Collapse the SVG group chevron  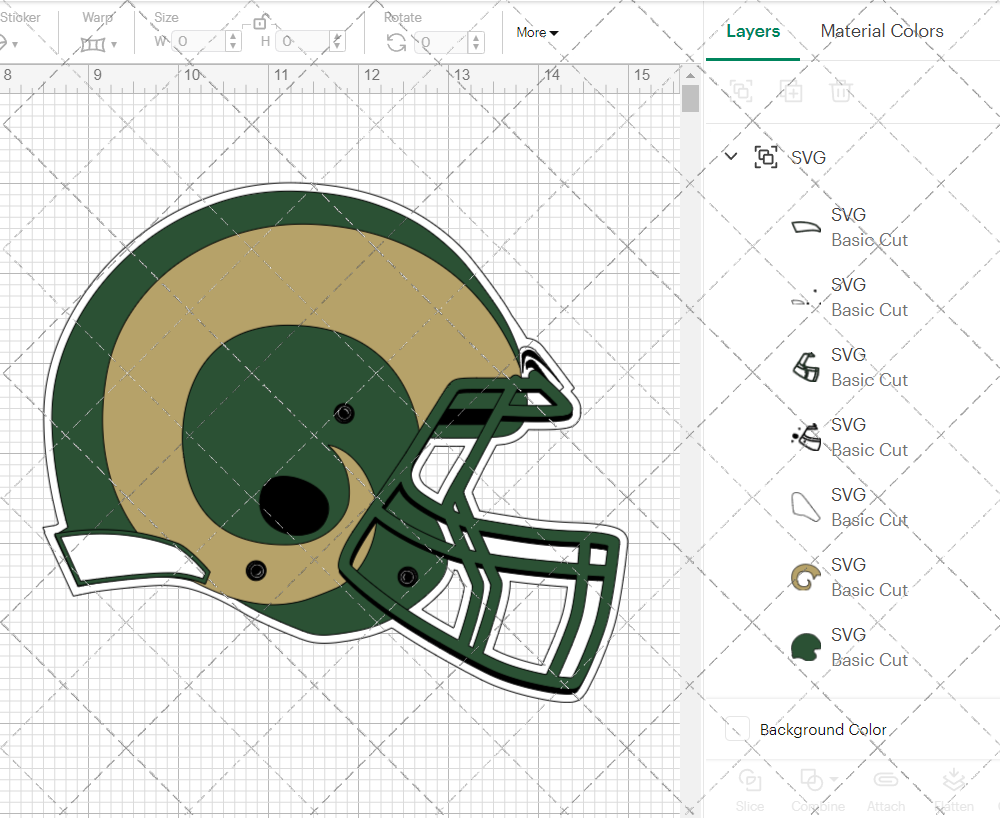click(x=731, y=156)
